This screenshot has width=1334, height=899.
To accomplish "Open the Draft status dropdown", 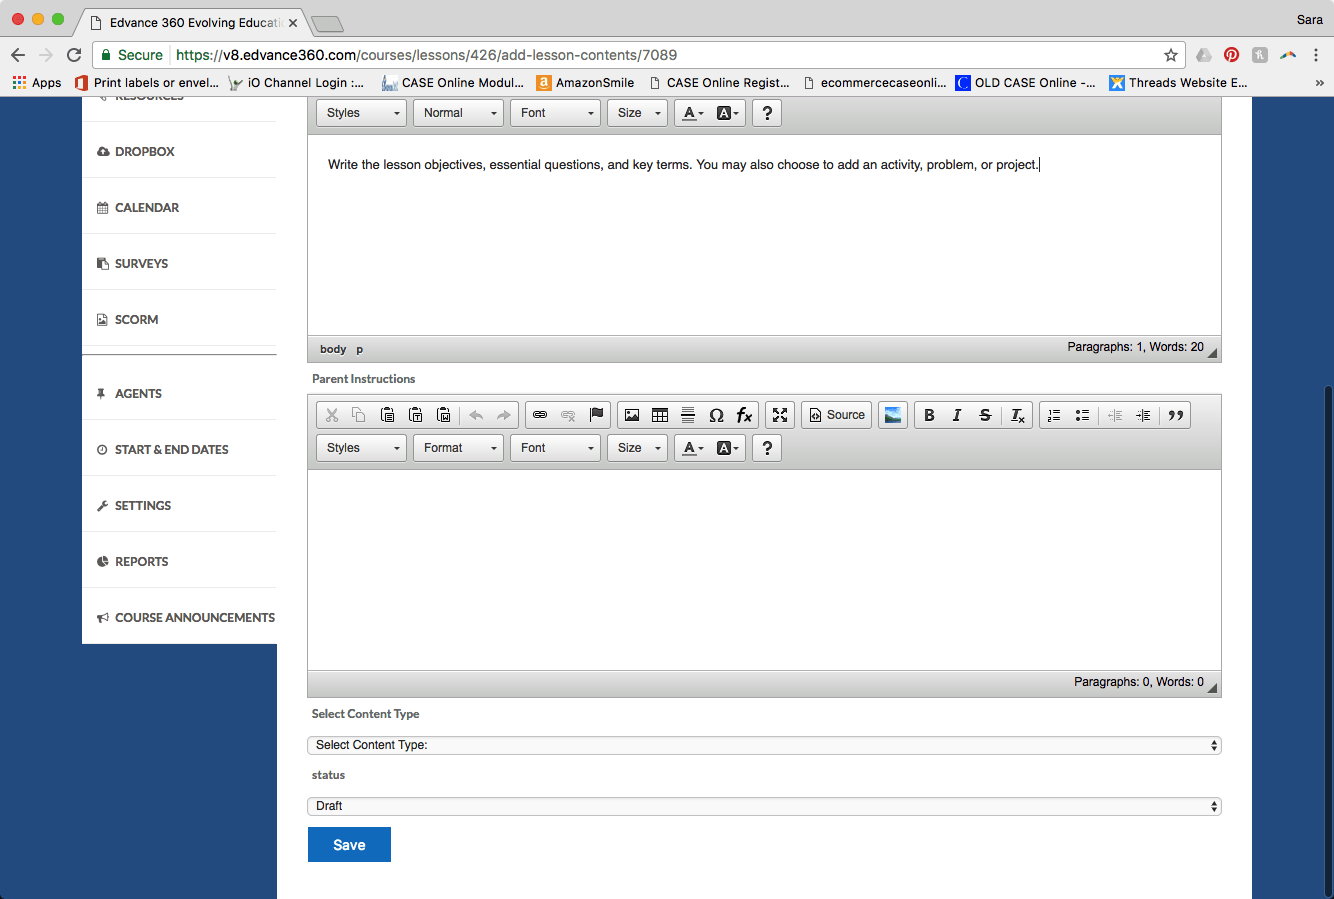I will point(764,806).
